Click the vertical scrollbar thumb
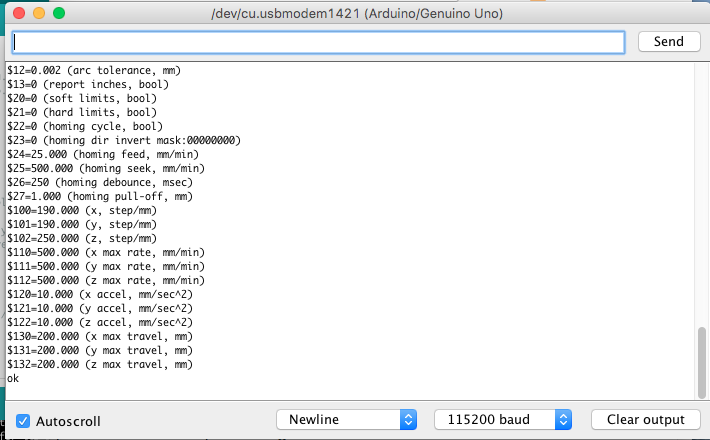Viewport: 710px width, 440px height. point(702,363)
